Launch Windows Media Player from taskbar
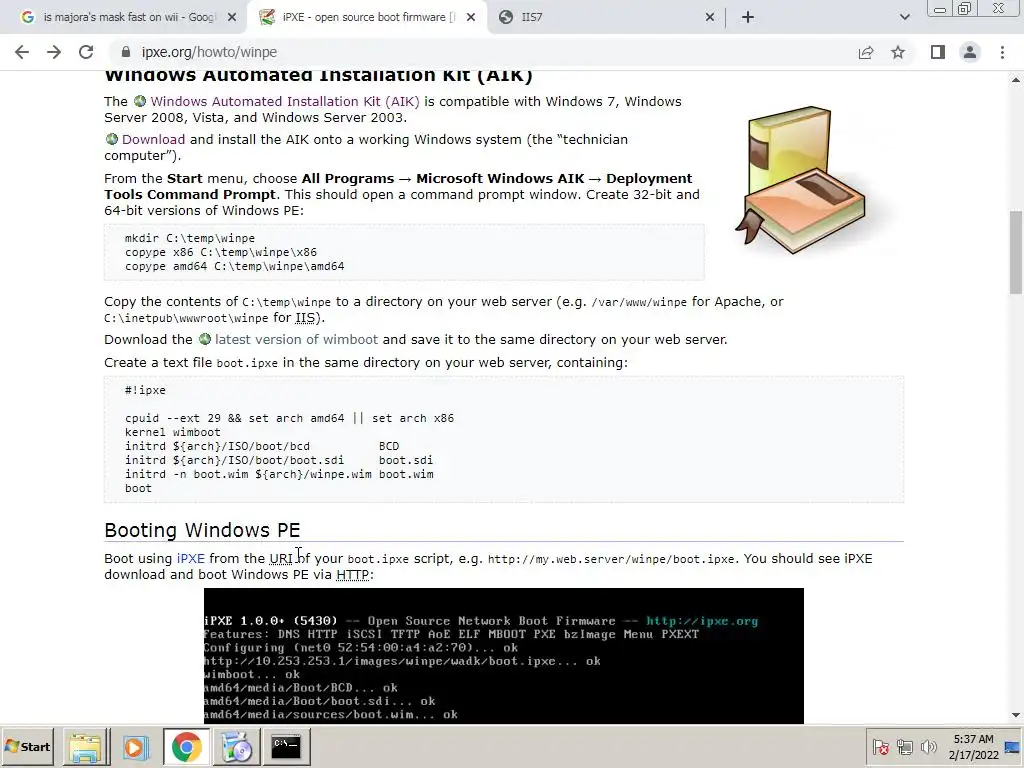Viewport: 1024px width, 768px height. coord(136,747)
